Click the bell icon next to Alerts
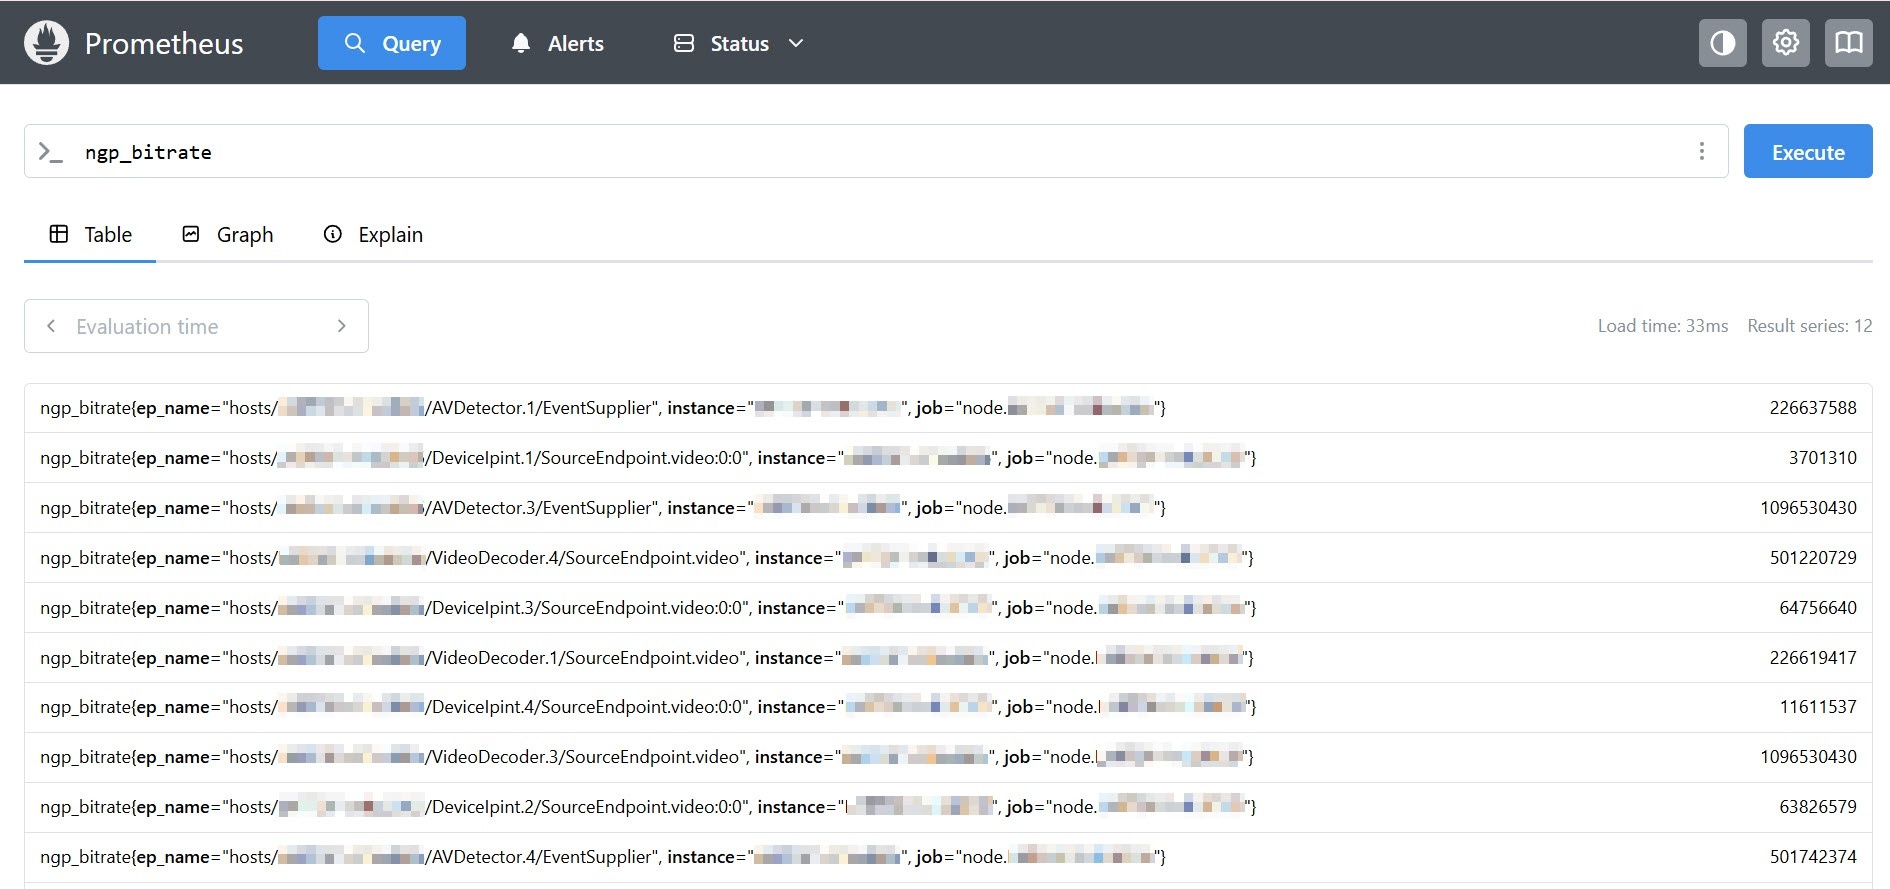Screen dimensions: 1890x889 pyautogui.click(x=520, y=43)
